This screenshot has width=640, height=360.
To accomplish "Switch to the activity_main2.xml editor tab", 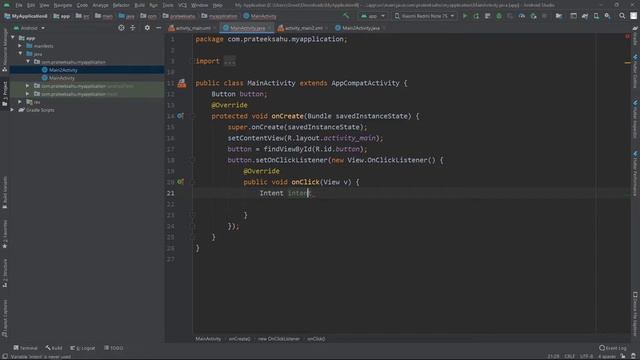I will click(x=302, y=28).
